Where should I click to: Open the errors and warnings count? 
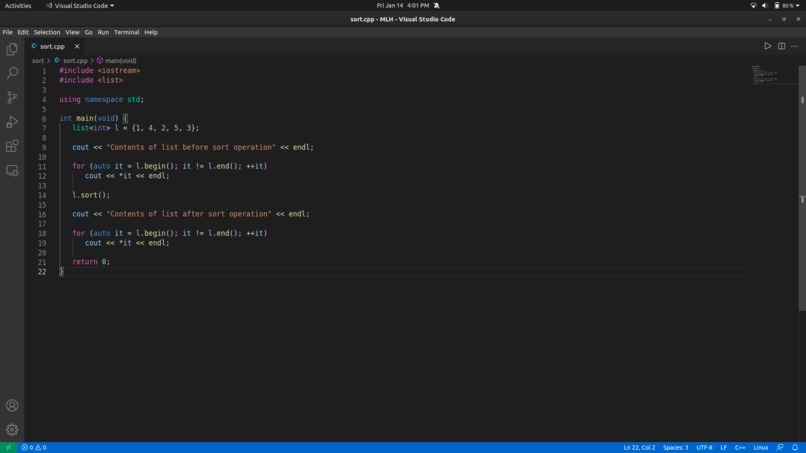coord(34,447)
